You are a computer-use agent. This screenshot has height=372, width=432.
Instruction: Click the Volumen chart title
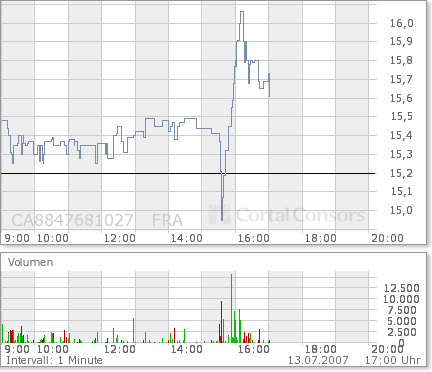31,262
